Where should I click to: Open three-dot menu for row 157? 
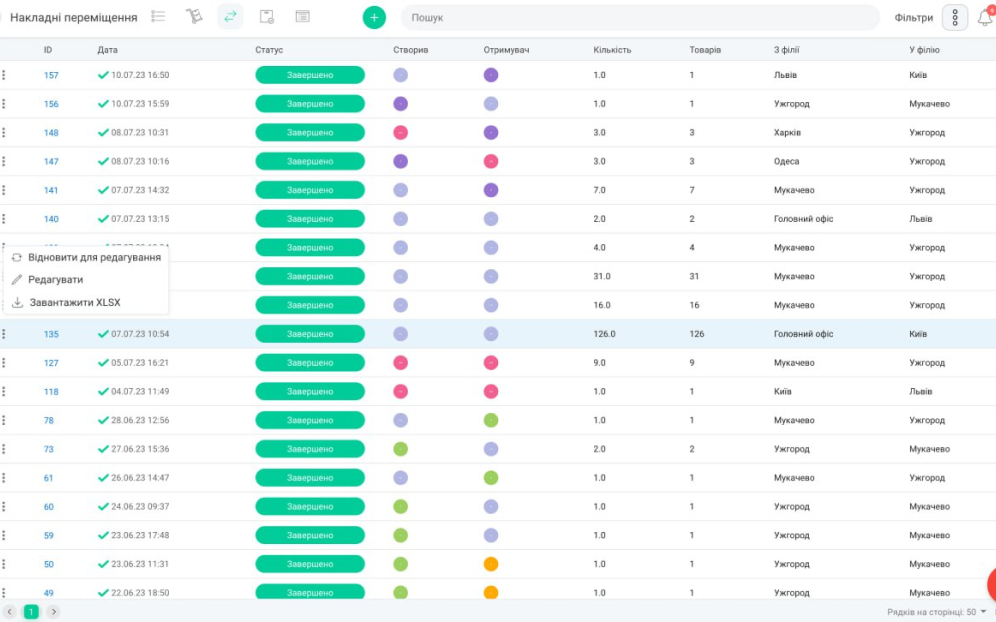(4, 75)
